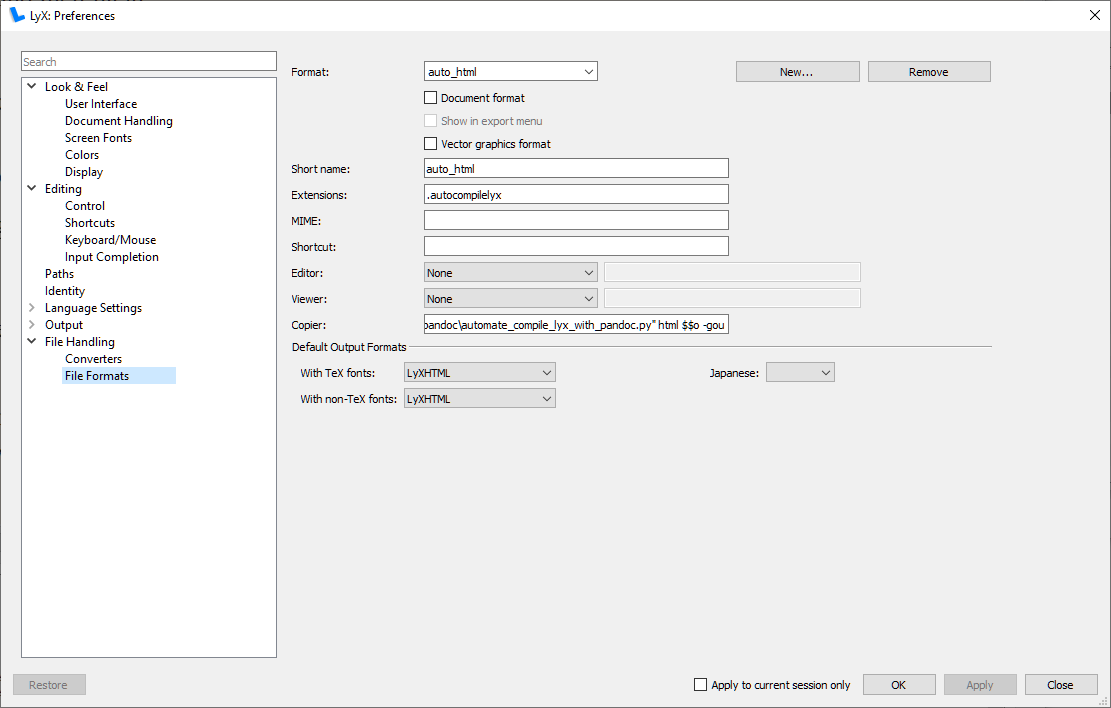Expand the Output tree section

click(x=32, y=325)
